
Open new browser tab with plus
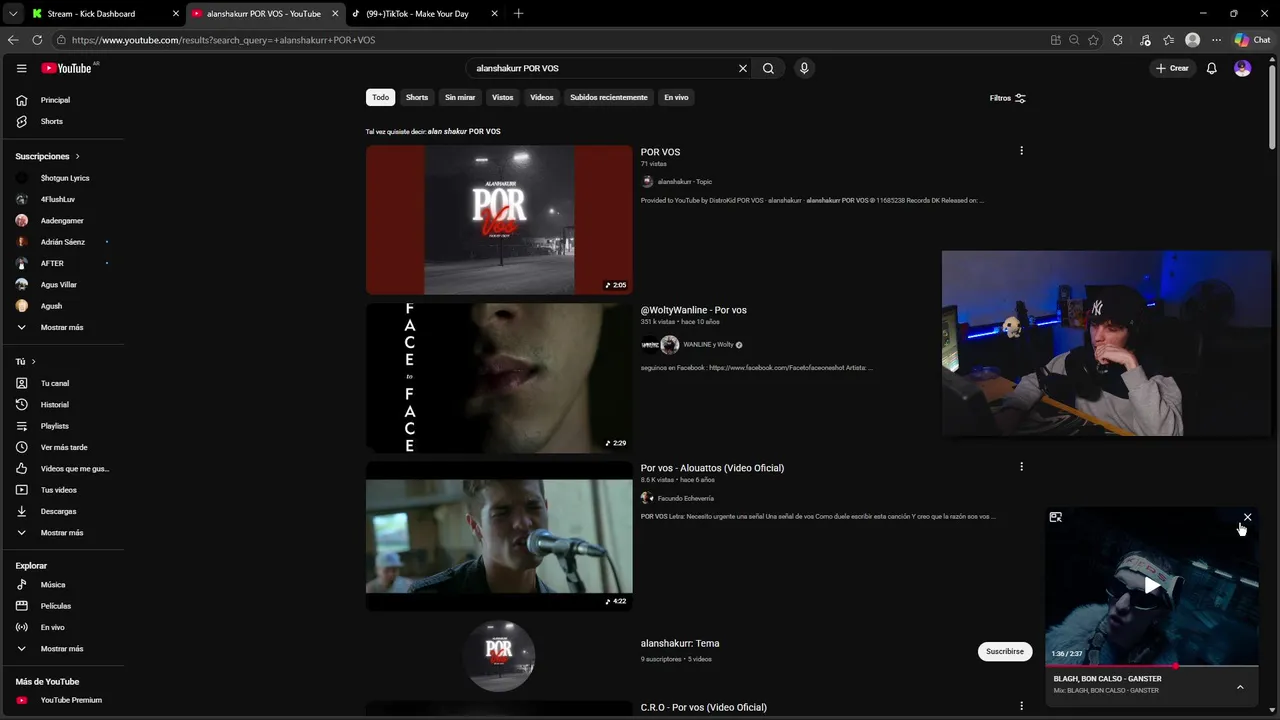518,14
